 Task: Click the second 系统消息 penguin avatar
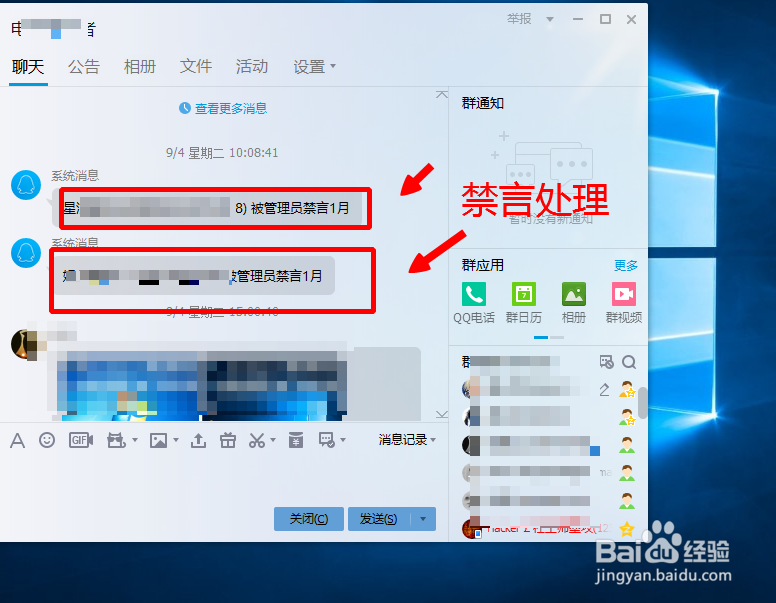[26, 252]
